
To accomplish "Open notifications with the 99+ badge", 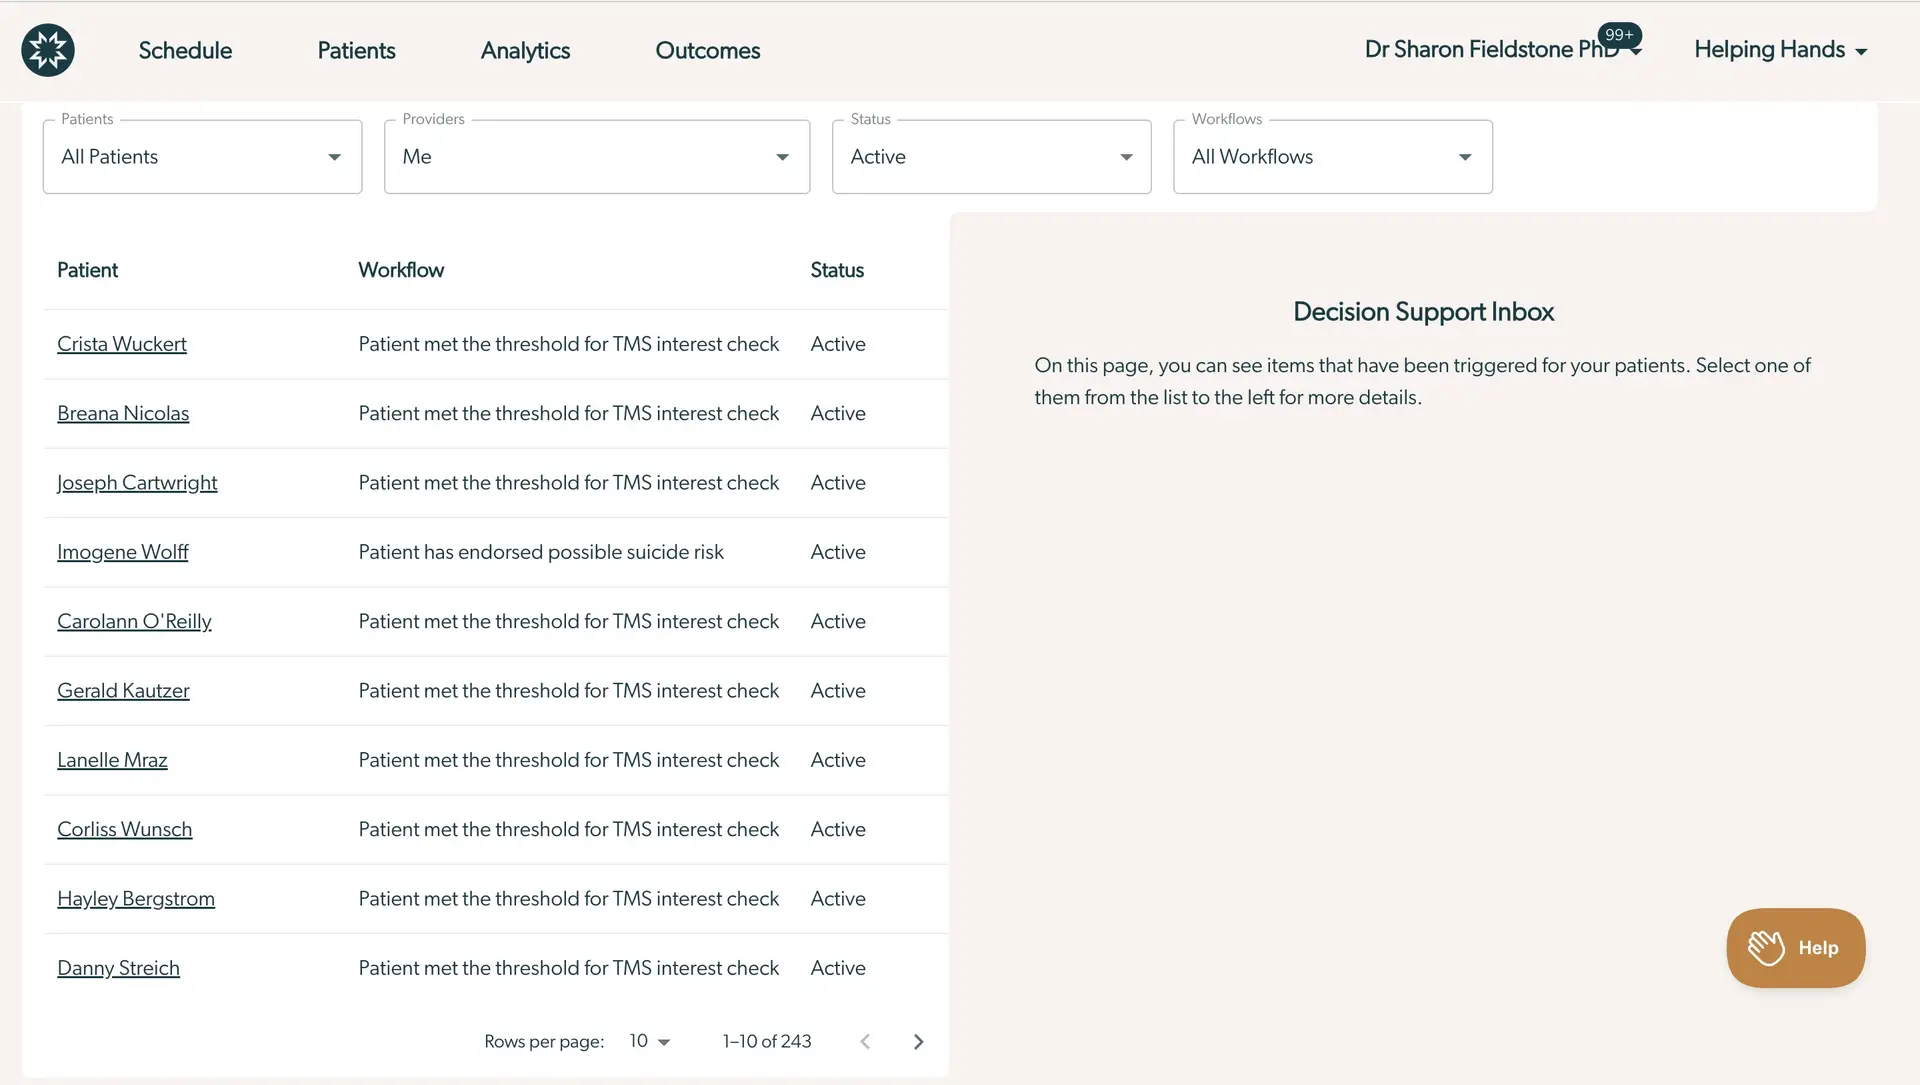I will click(x=1620, y=35).
